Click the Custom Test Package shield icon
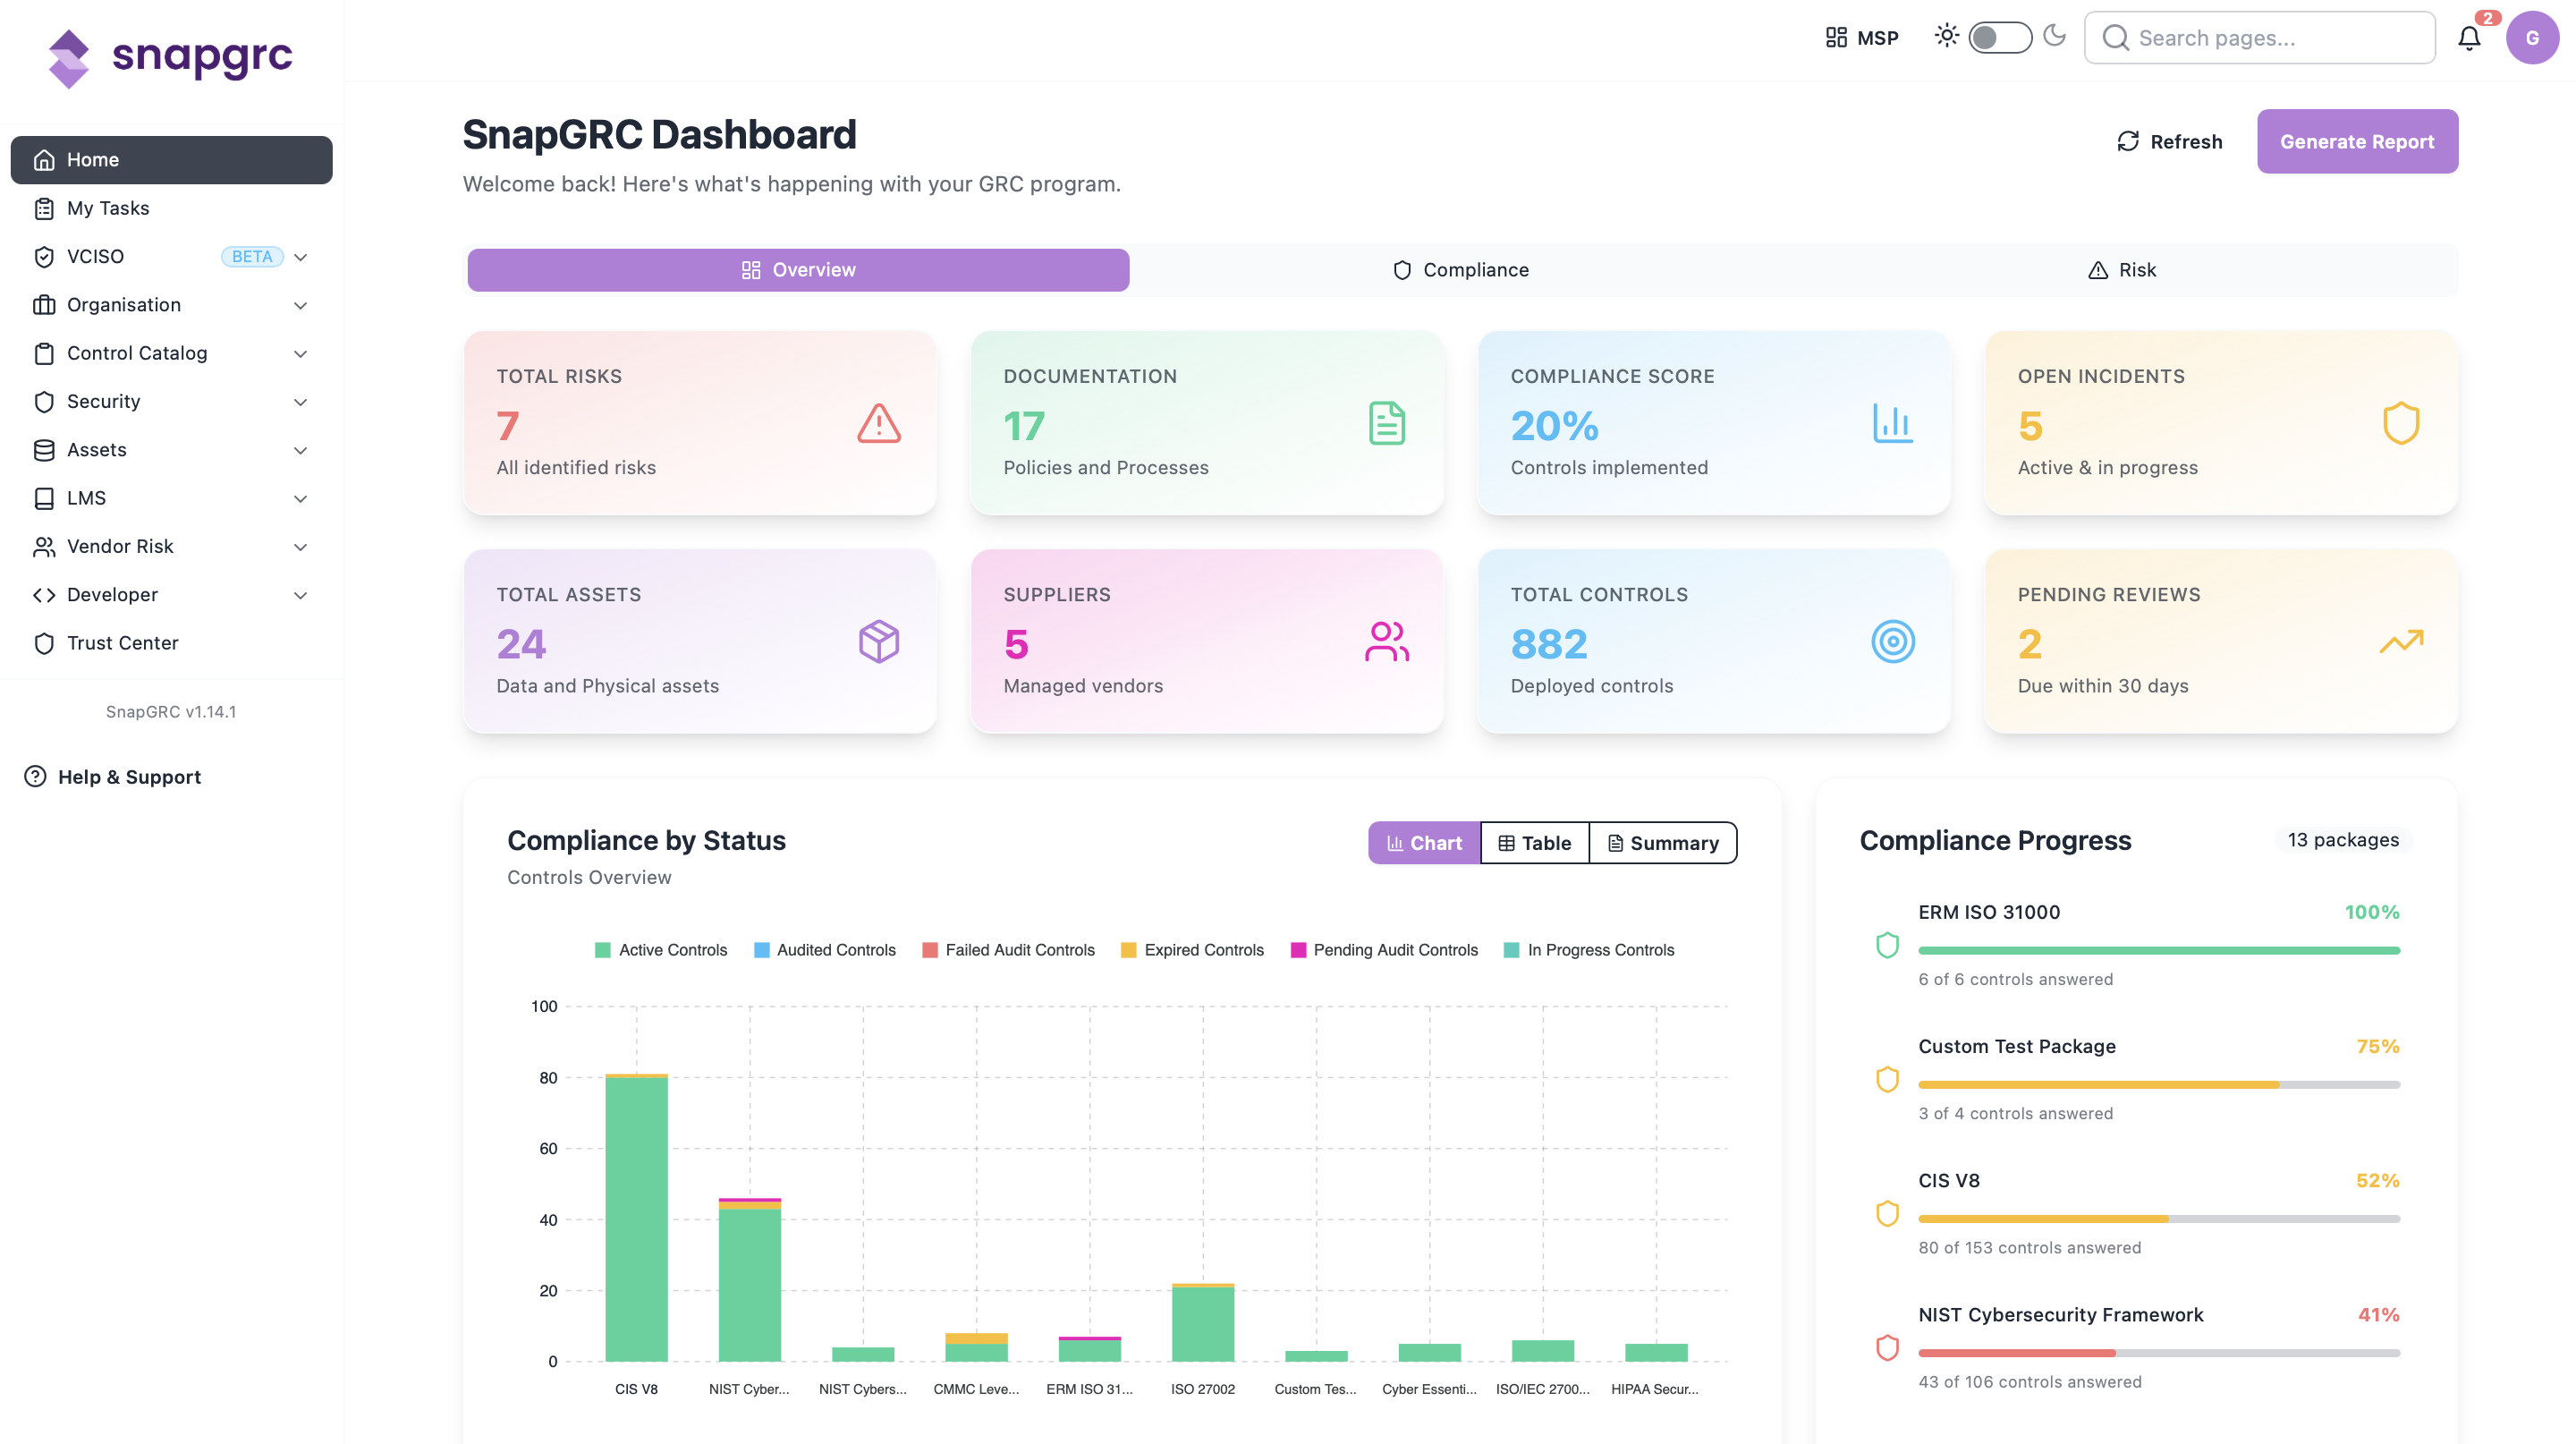The width and height of the screenshot is (2576, 1444). 1887,1079
